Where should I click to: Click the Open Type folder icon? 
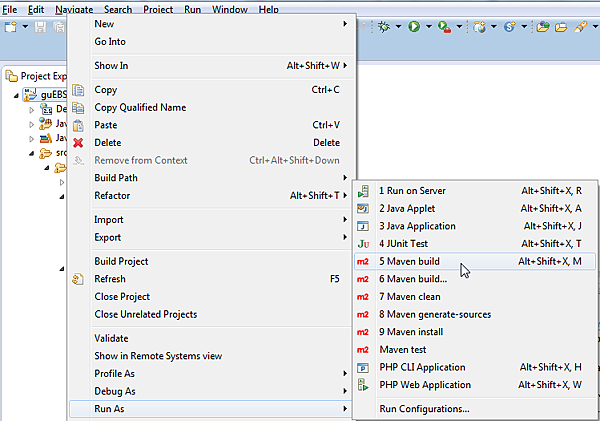coord(542,27)
